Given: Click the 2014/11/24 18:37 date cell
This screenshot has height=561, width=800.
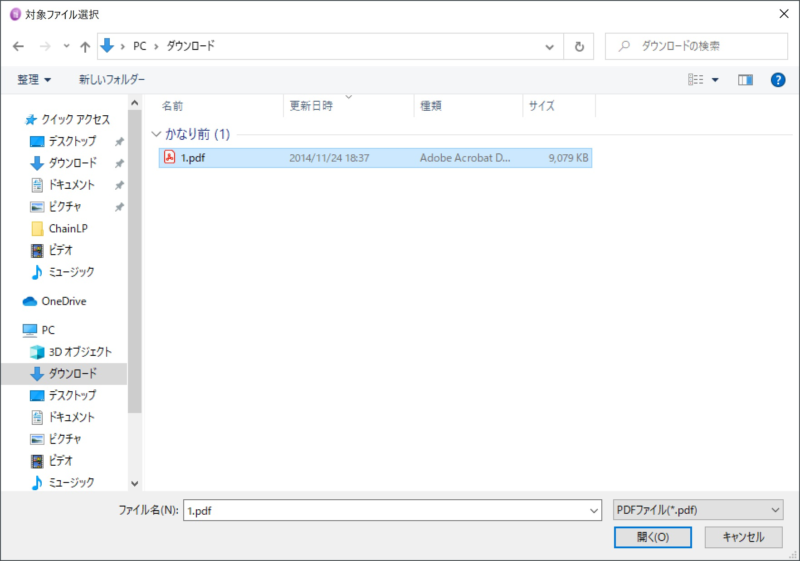Looking at the screenshot, I should point(329,158).
